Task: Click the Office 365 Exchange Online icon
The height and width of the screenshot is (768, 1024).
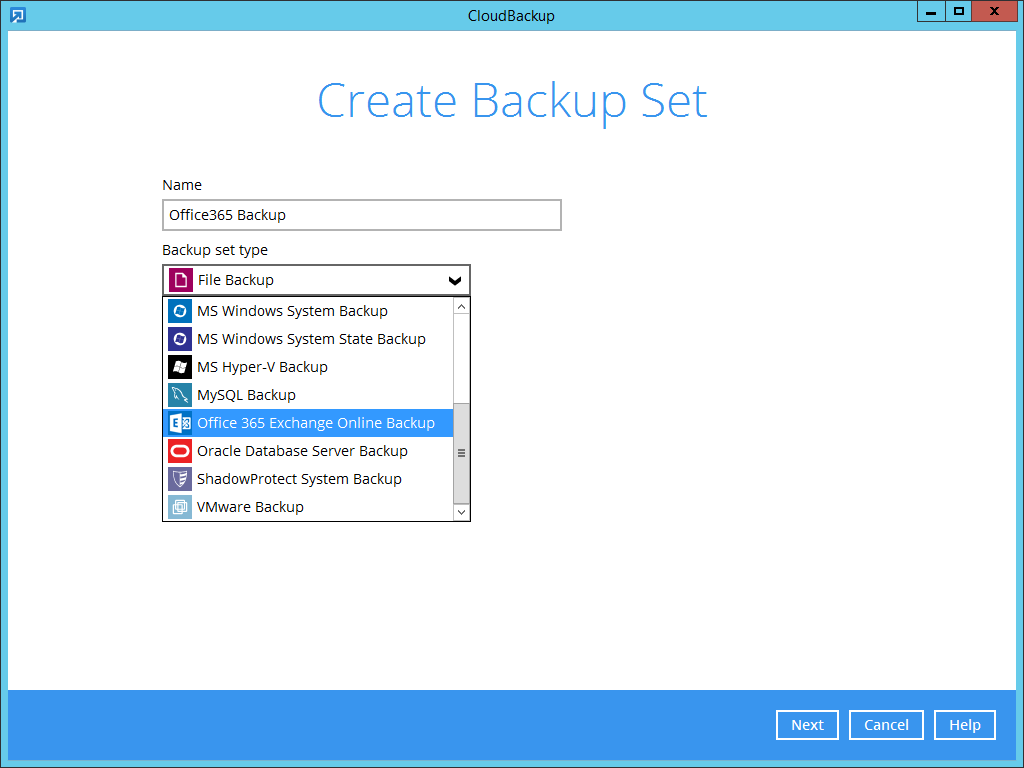Action: (180, 423)
